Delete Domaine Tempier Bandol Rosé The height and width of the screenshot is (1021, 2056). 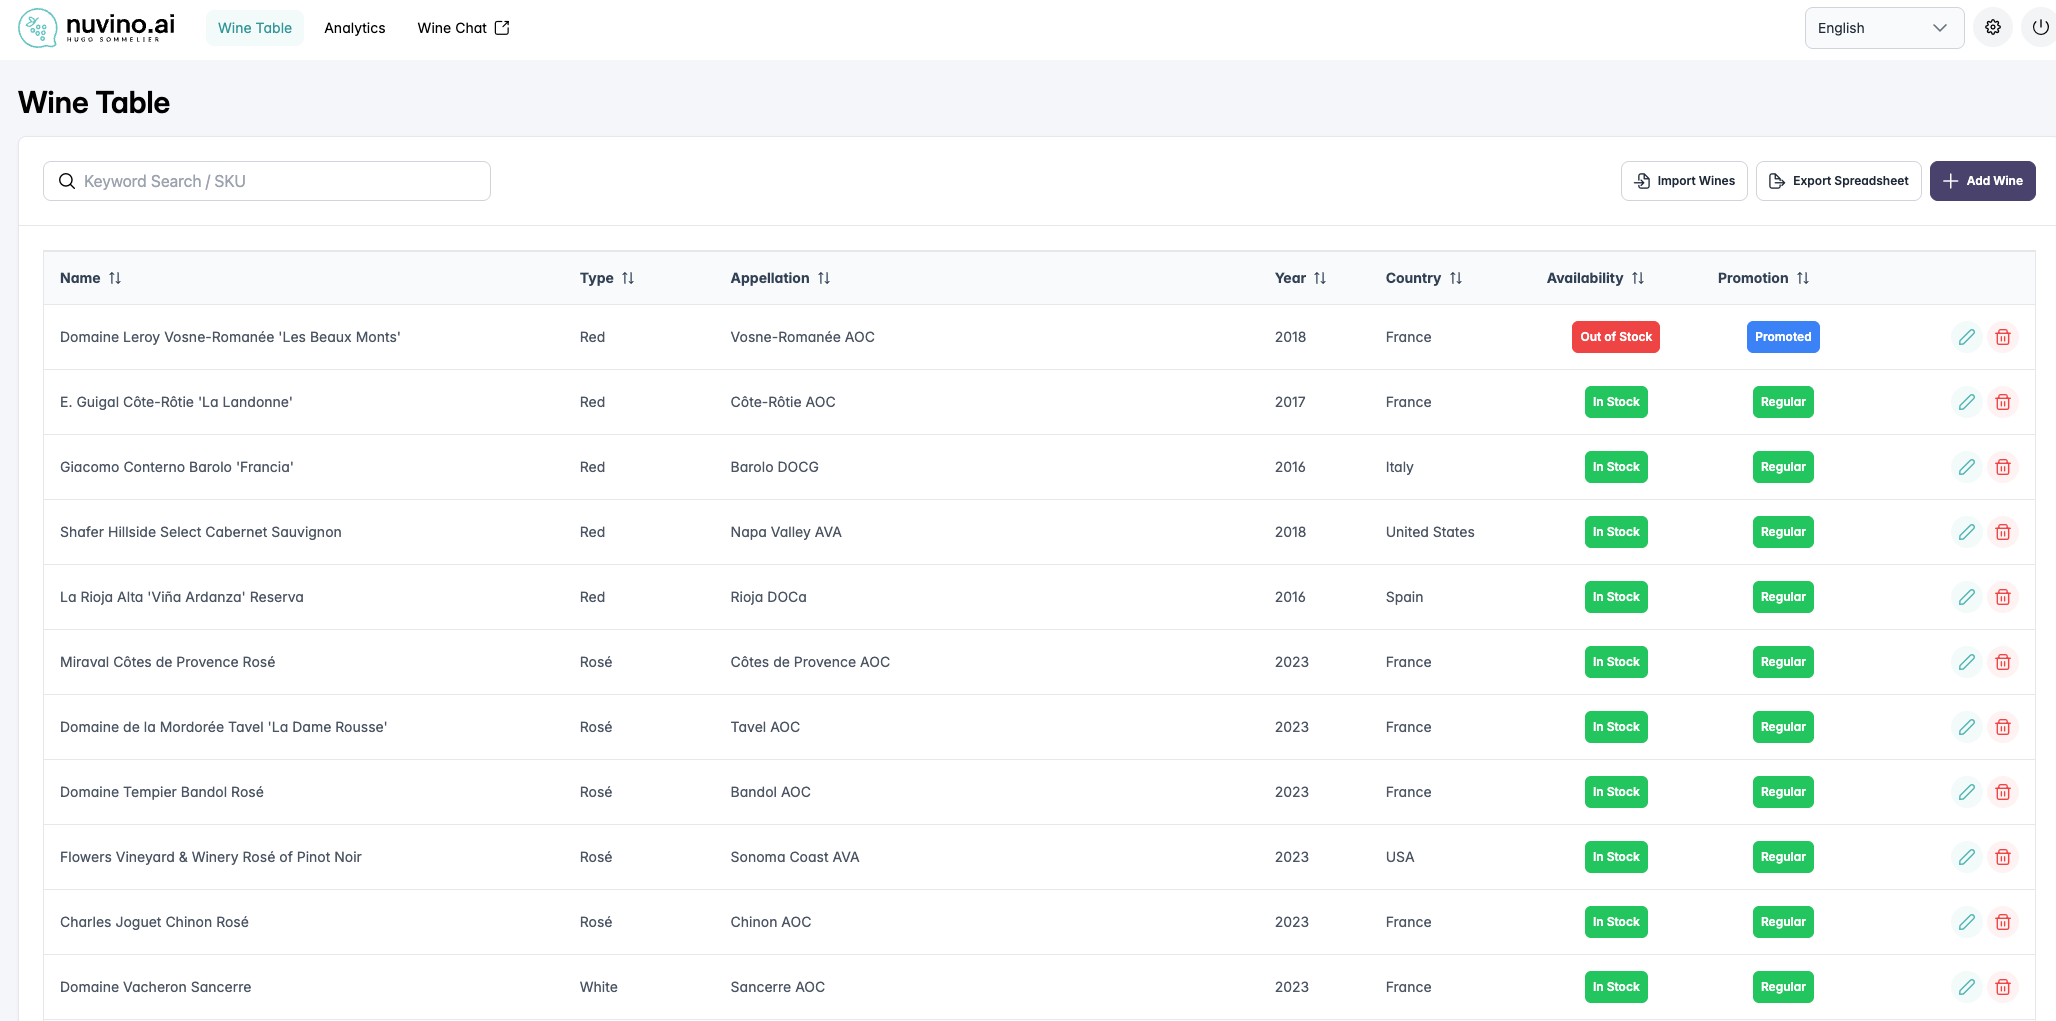tap(2003, 792)
